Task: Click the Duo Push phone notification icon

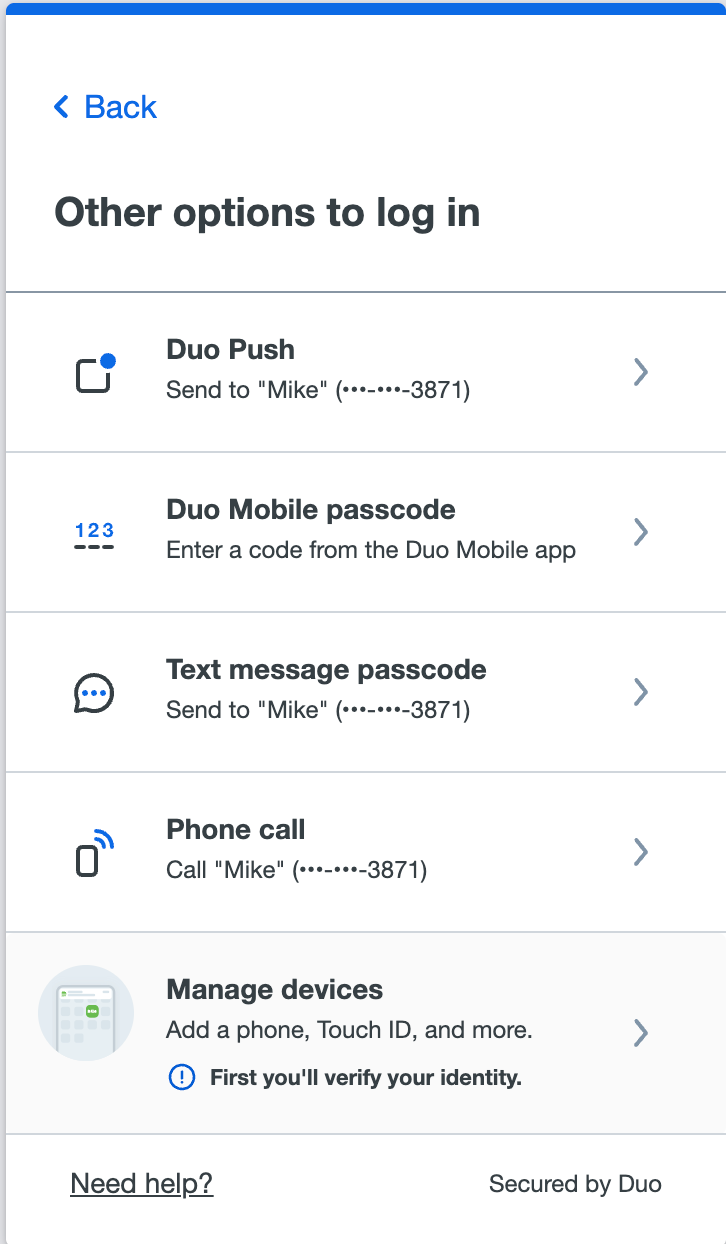Action: tap(96, 372)
